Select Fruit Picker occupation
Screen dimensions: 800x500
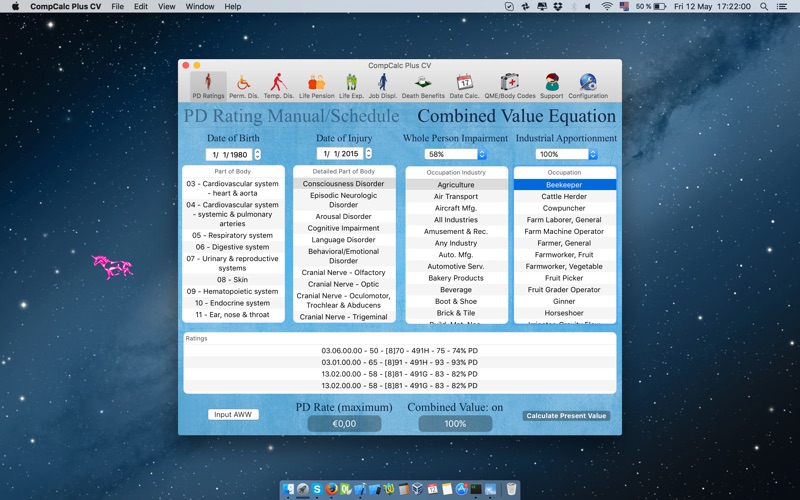tap(564, 278)
